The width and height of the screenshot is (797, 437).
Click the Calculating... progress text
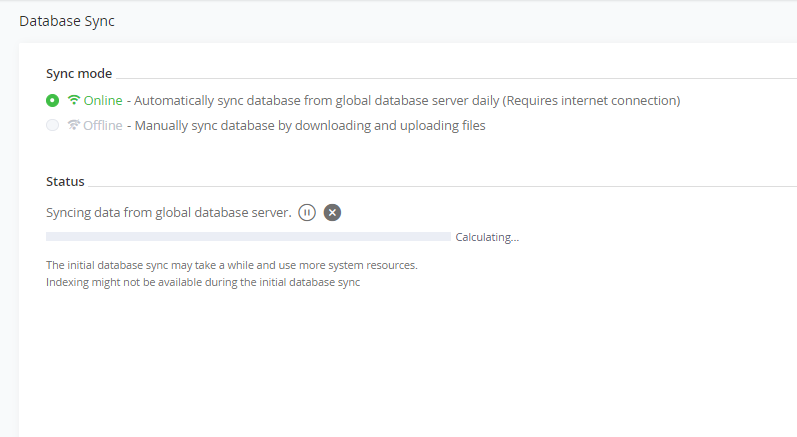pyautogui.click(x=487, y=238)
